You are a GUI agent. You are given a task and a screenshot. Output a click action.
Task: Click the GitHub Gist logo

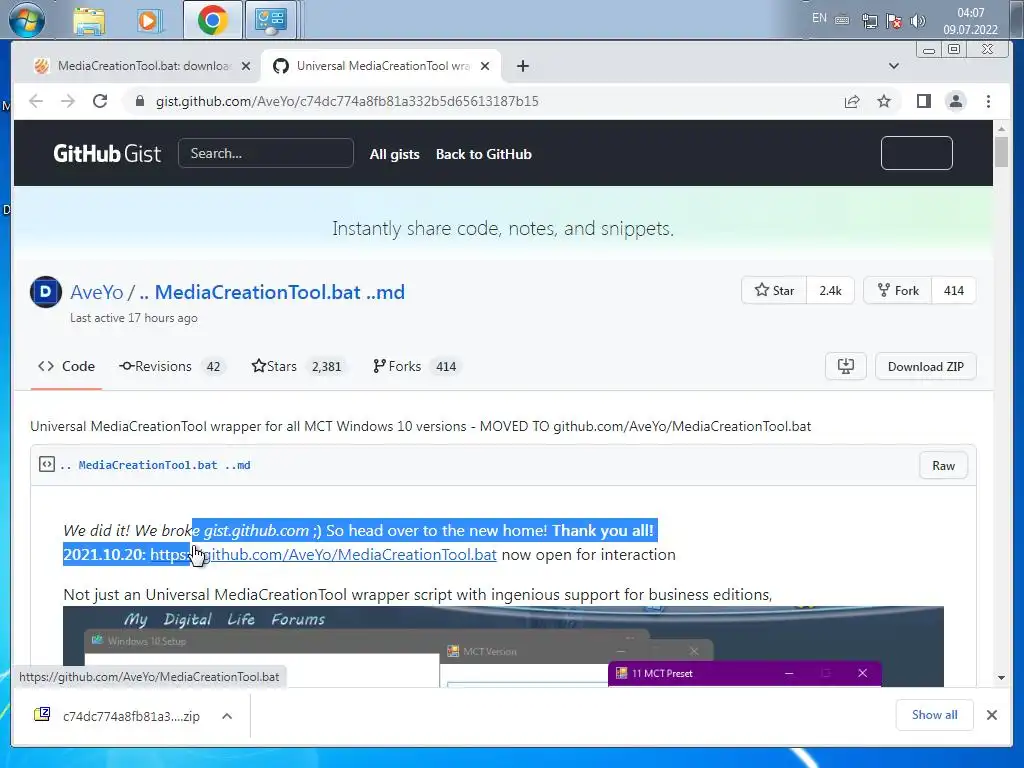(107, 153)
